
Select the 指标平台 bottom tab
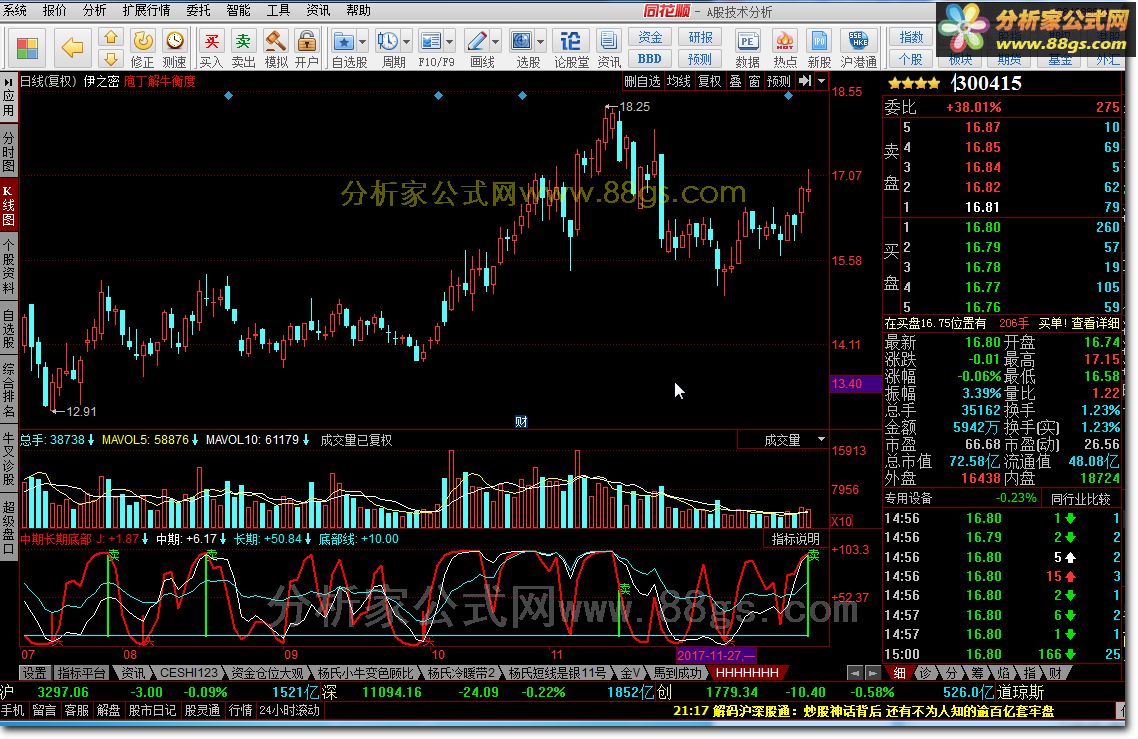[81, 673]
